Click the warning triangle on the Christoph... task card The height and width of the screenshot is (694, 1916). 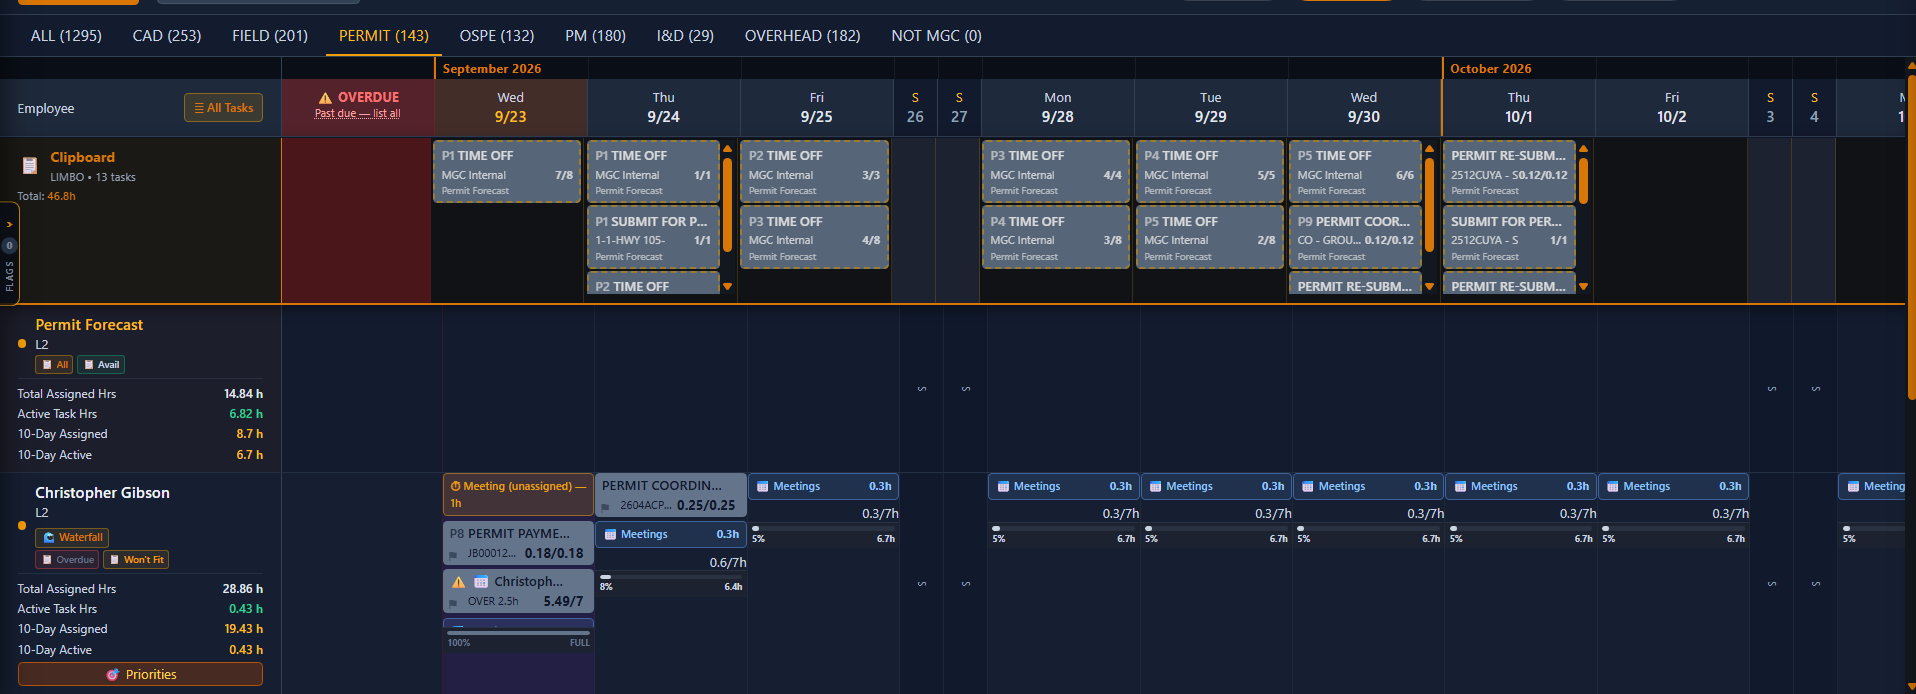tap(458, 582)
